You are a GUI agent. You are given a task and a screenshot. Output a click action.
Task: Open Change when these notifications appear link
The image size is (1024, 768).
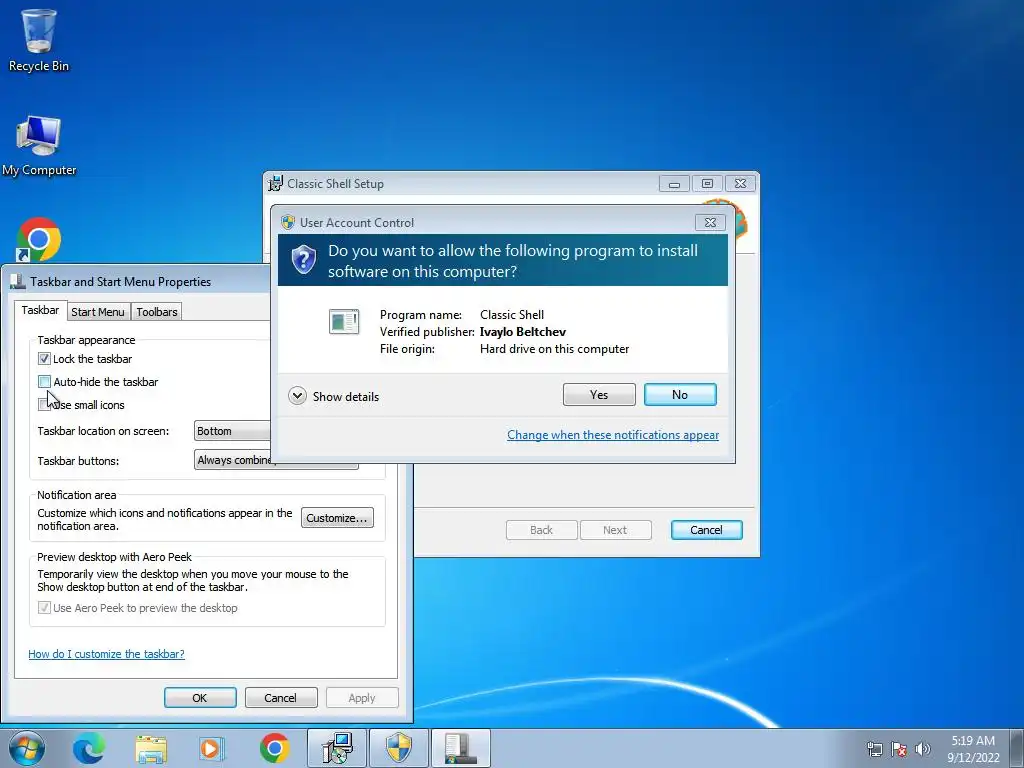613,435
